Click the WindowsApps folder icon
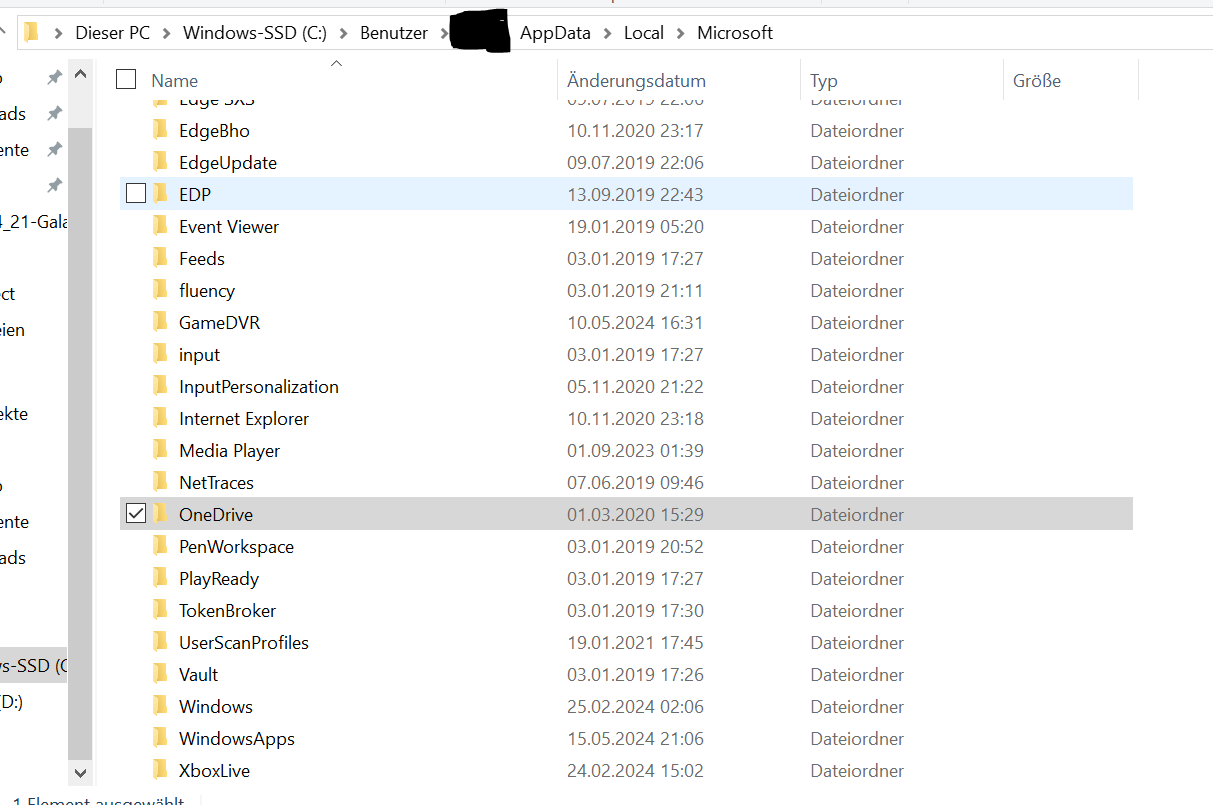Image resolution: width=1213 pixels, height=805 pixels. click(x=160, y=738)
